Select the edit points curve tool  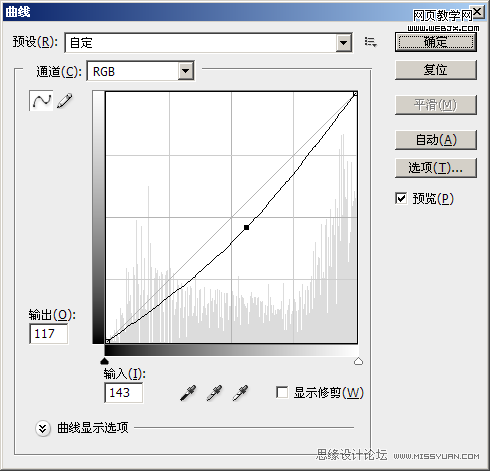click(41, 100)
